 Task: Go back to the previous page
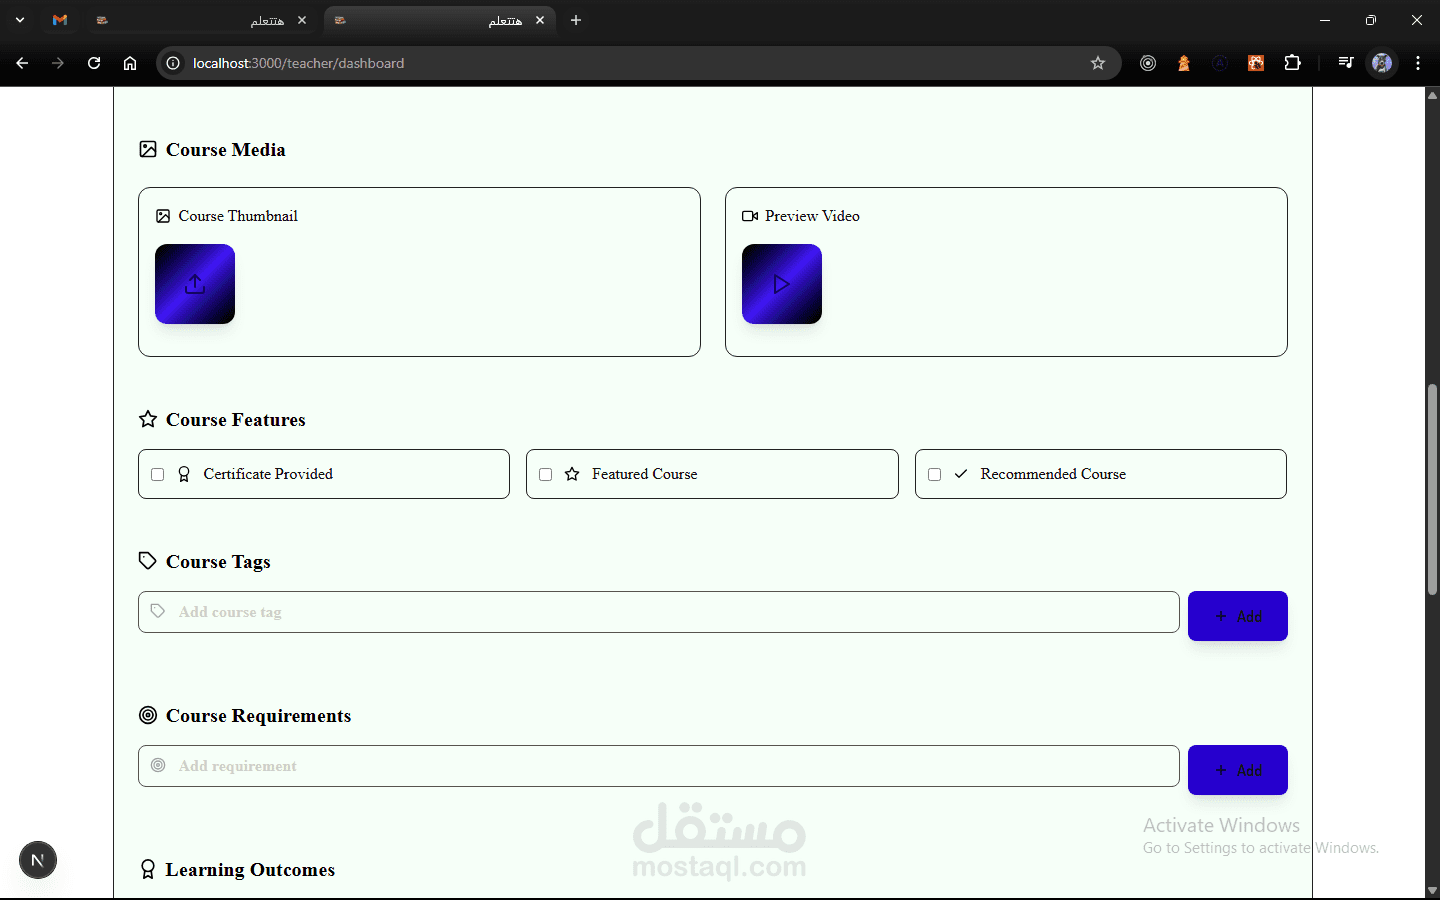[22, 63]
